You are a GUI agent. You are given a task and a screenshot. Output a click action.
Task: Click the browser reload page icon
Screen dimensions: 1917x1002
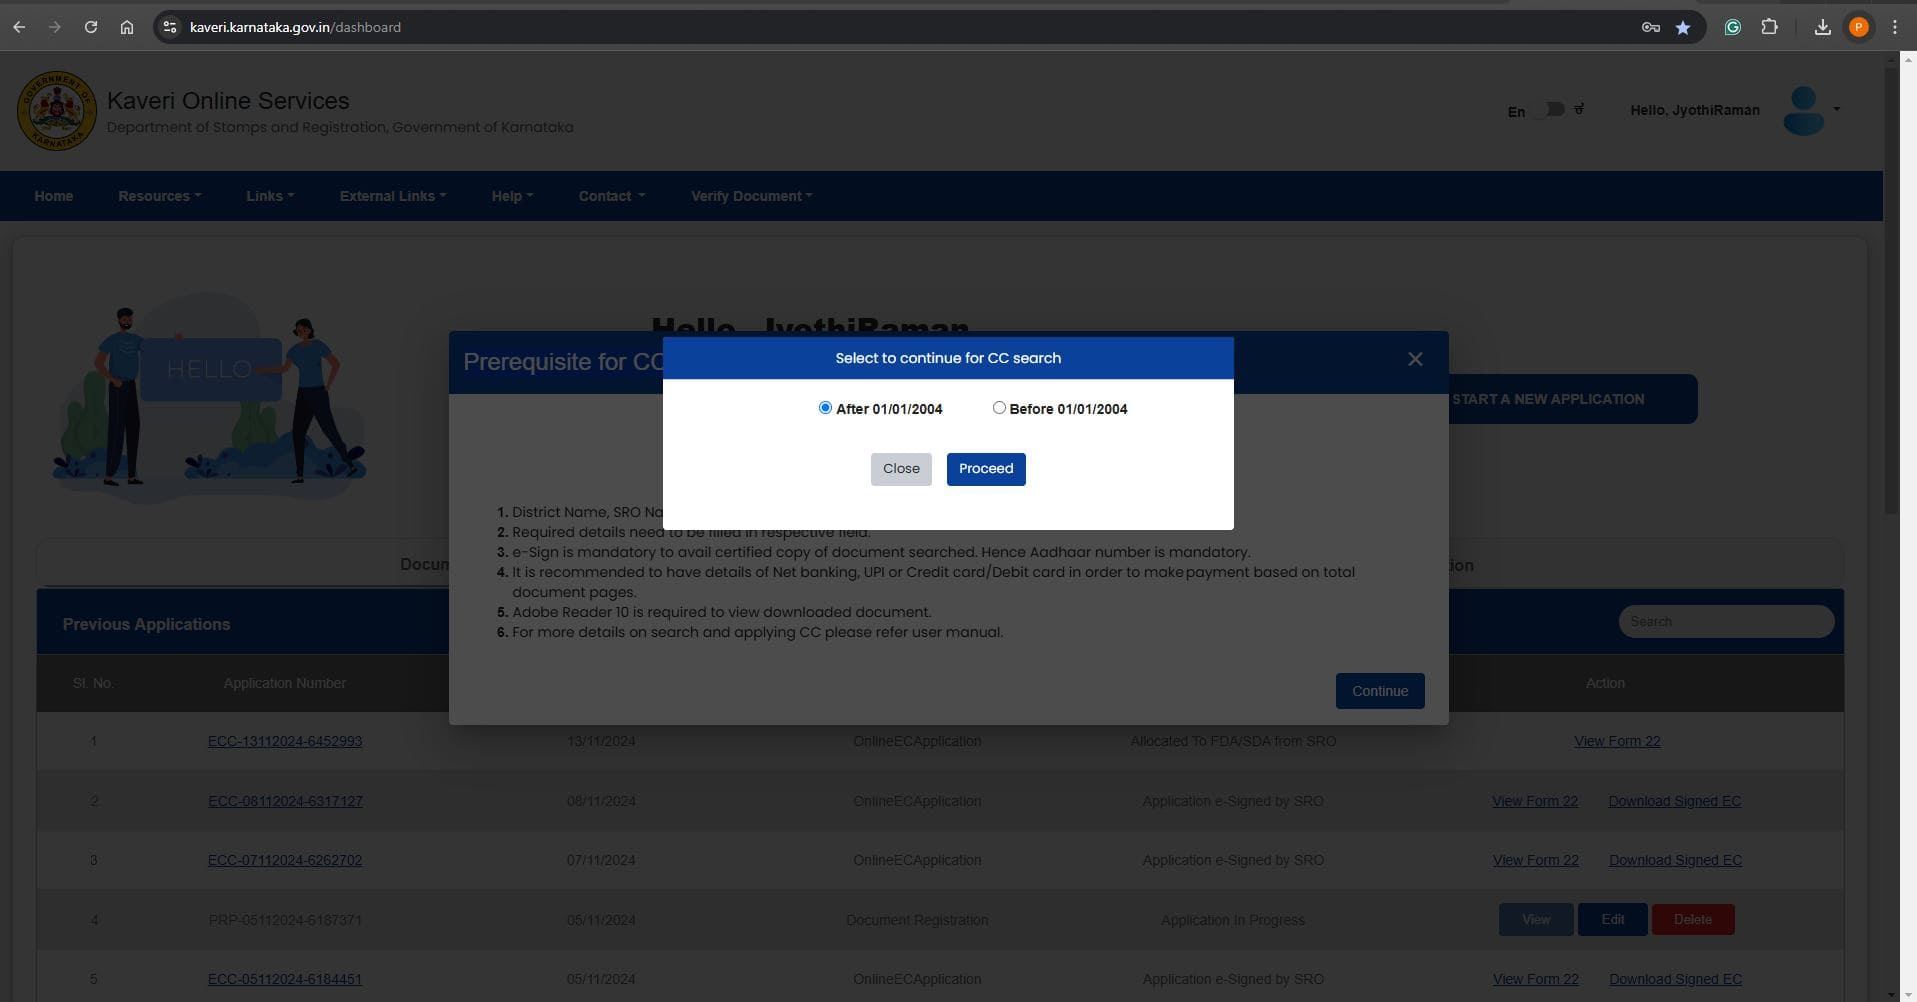point(91,27)
